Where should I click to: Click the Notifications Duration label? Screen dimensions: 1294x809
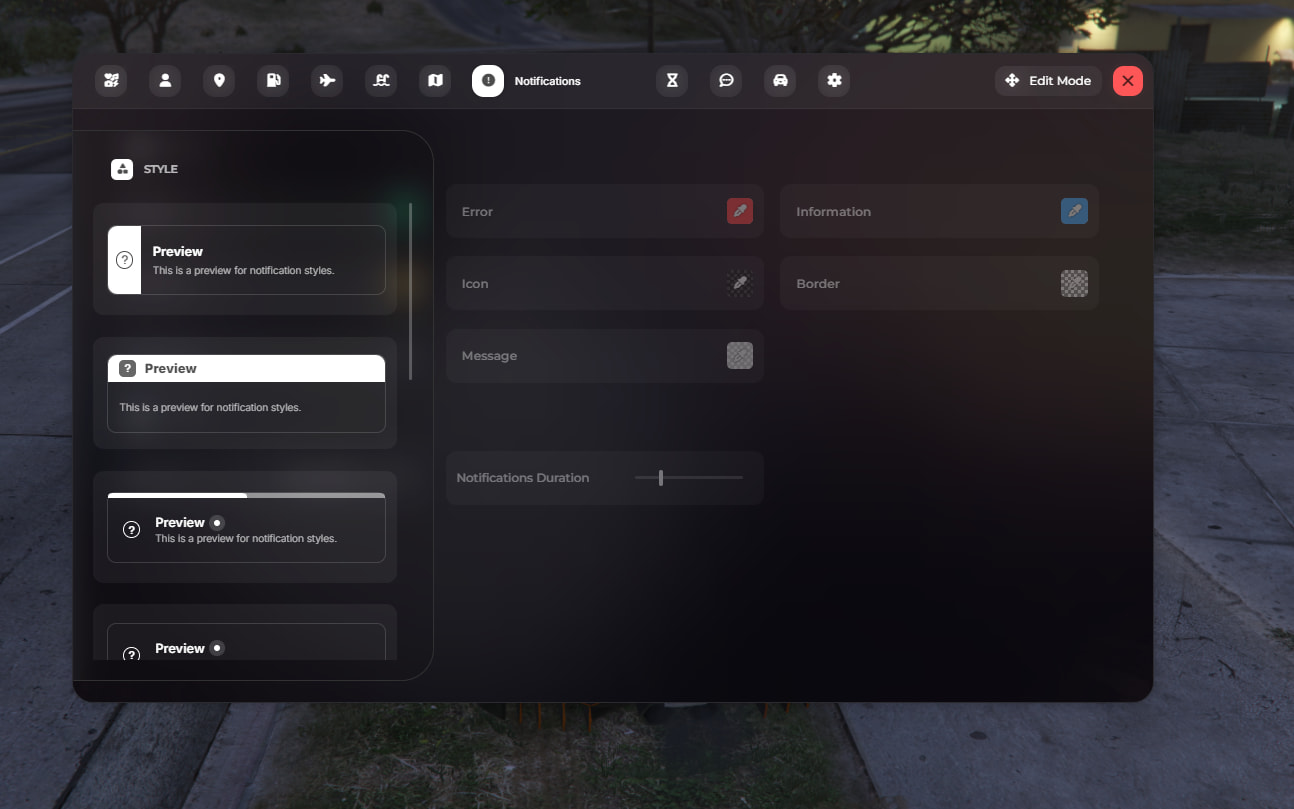[522, 478]
